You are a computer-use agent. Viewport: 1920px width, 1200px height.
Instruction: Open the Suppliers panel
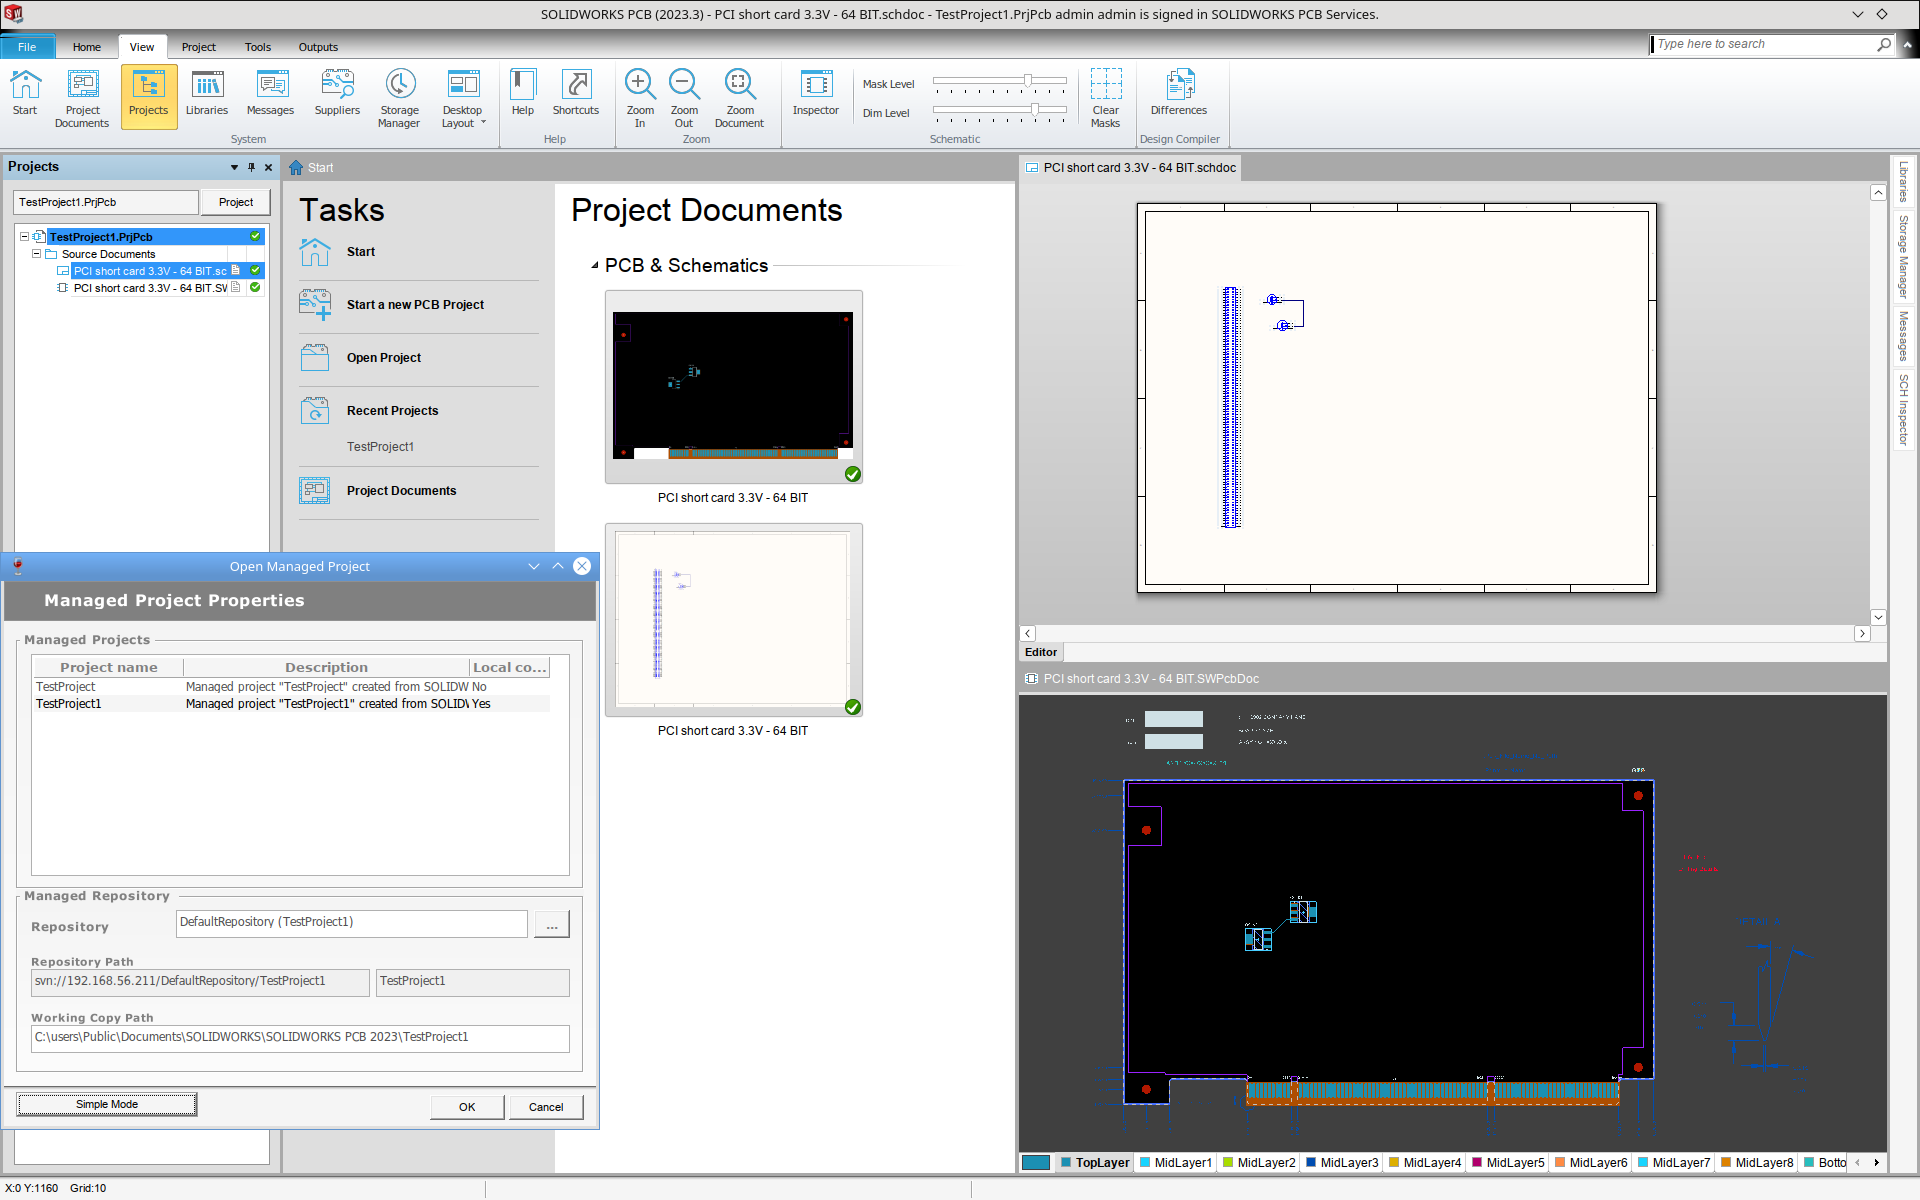click(336, 95)
